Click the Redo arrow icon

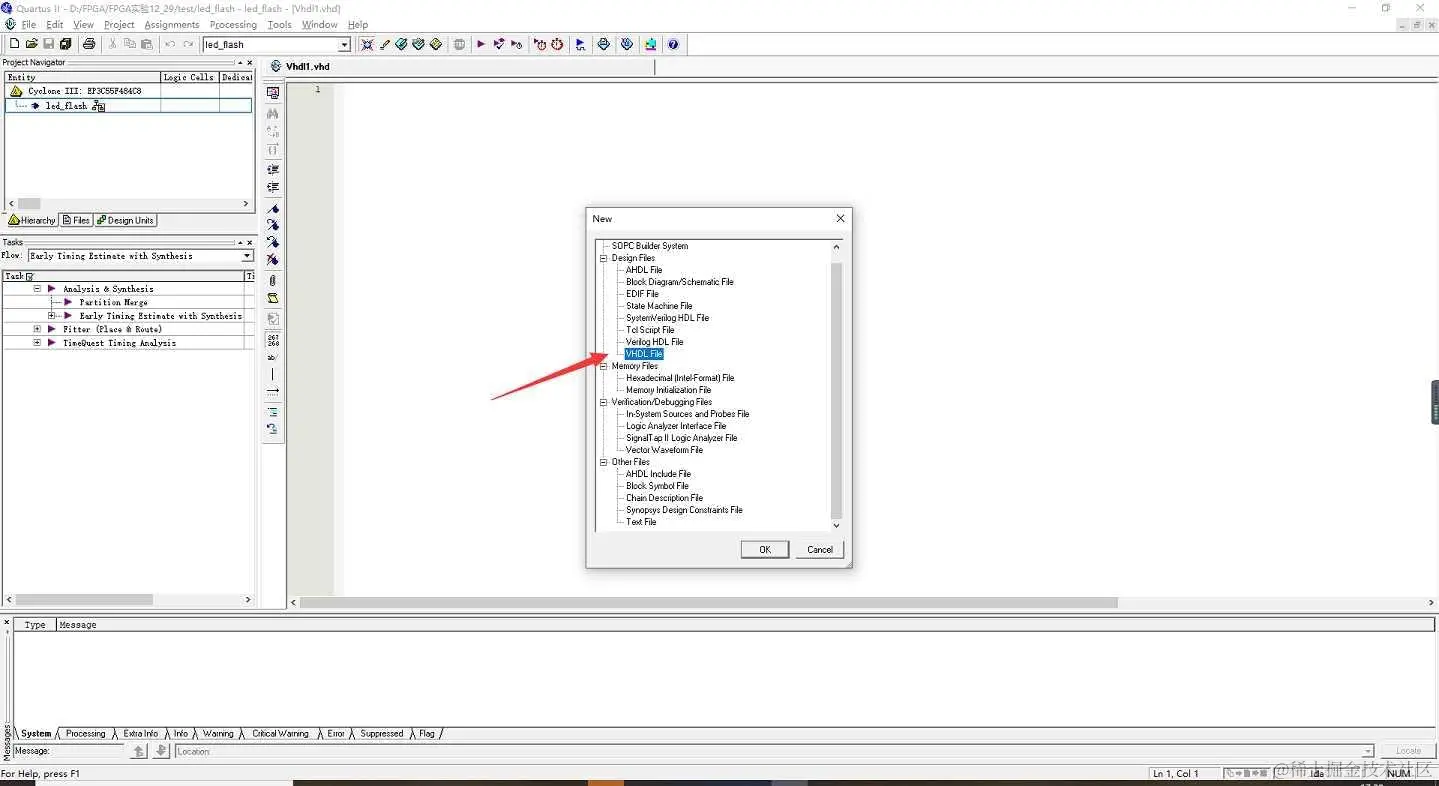(x=188, y=44)
